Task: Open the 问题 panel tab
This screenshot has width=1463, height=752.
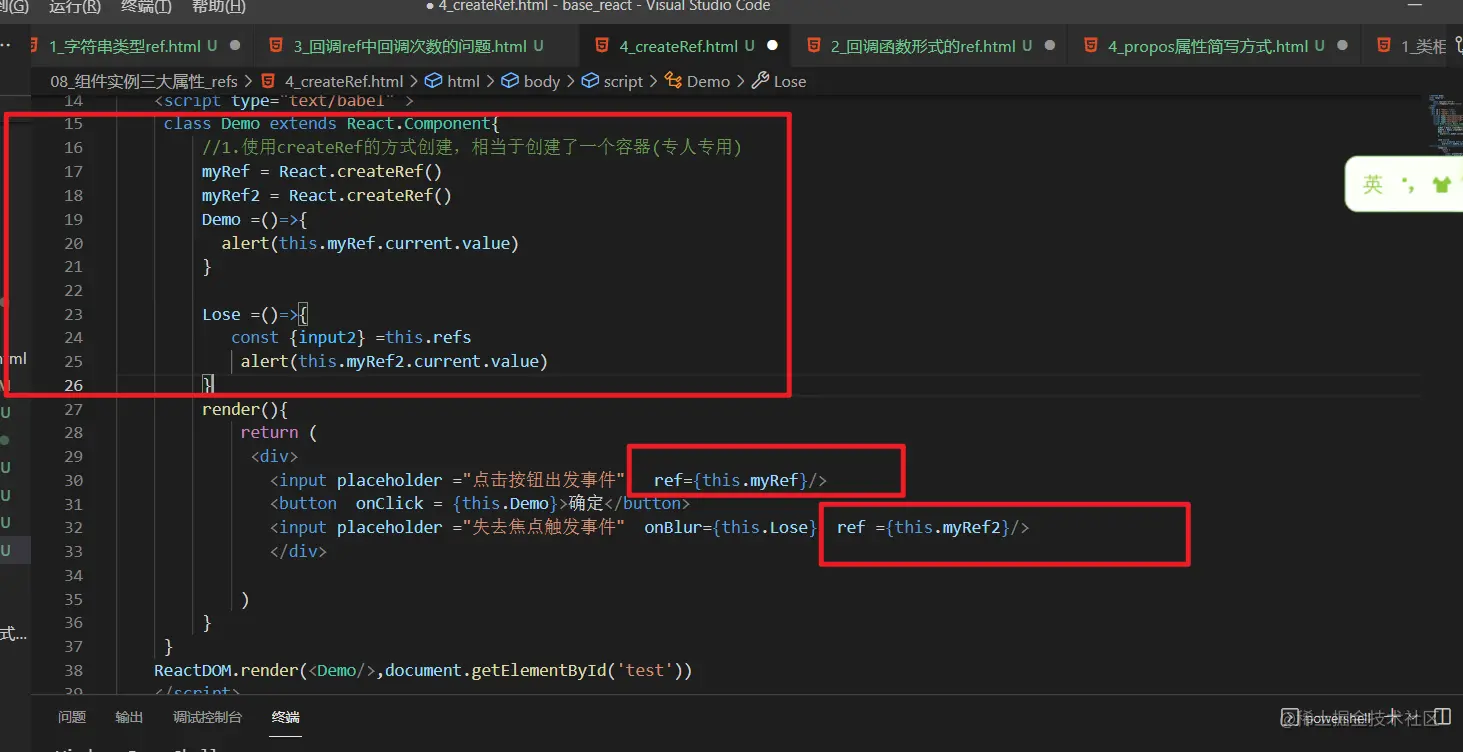Action: coord(72,717)
